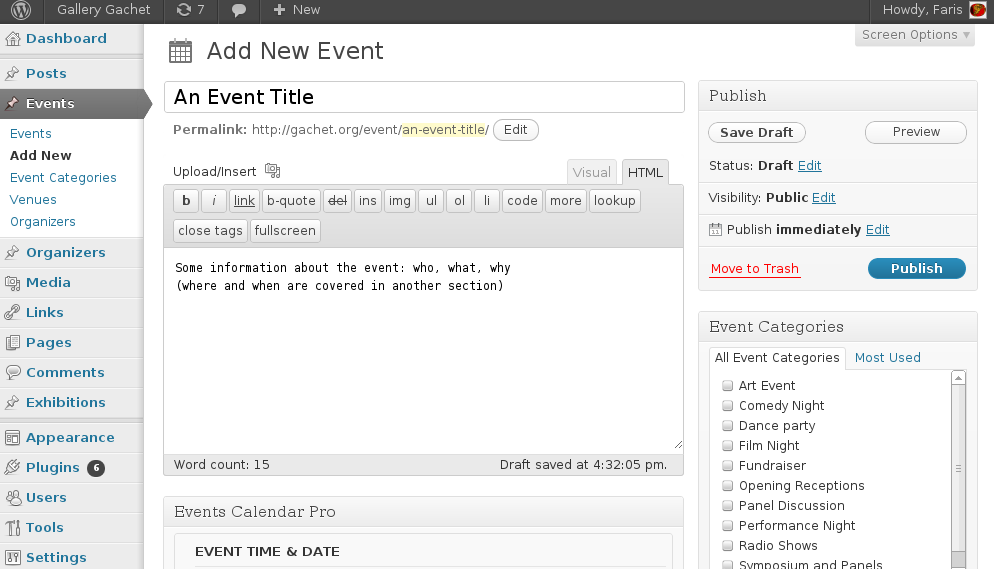Click the Dashboard house icon

pyautogui.click(x=13, y=39)
